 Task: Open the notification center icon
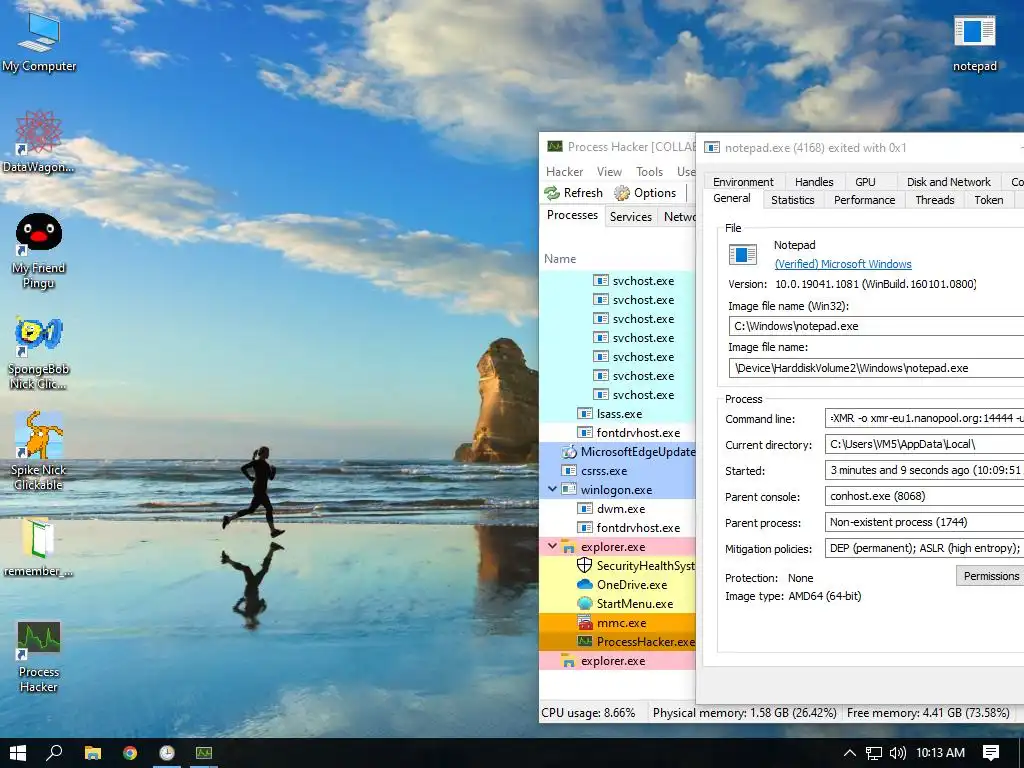(991, 753)
